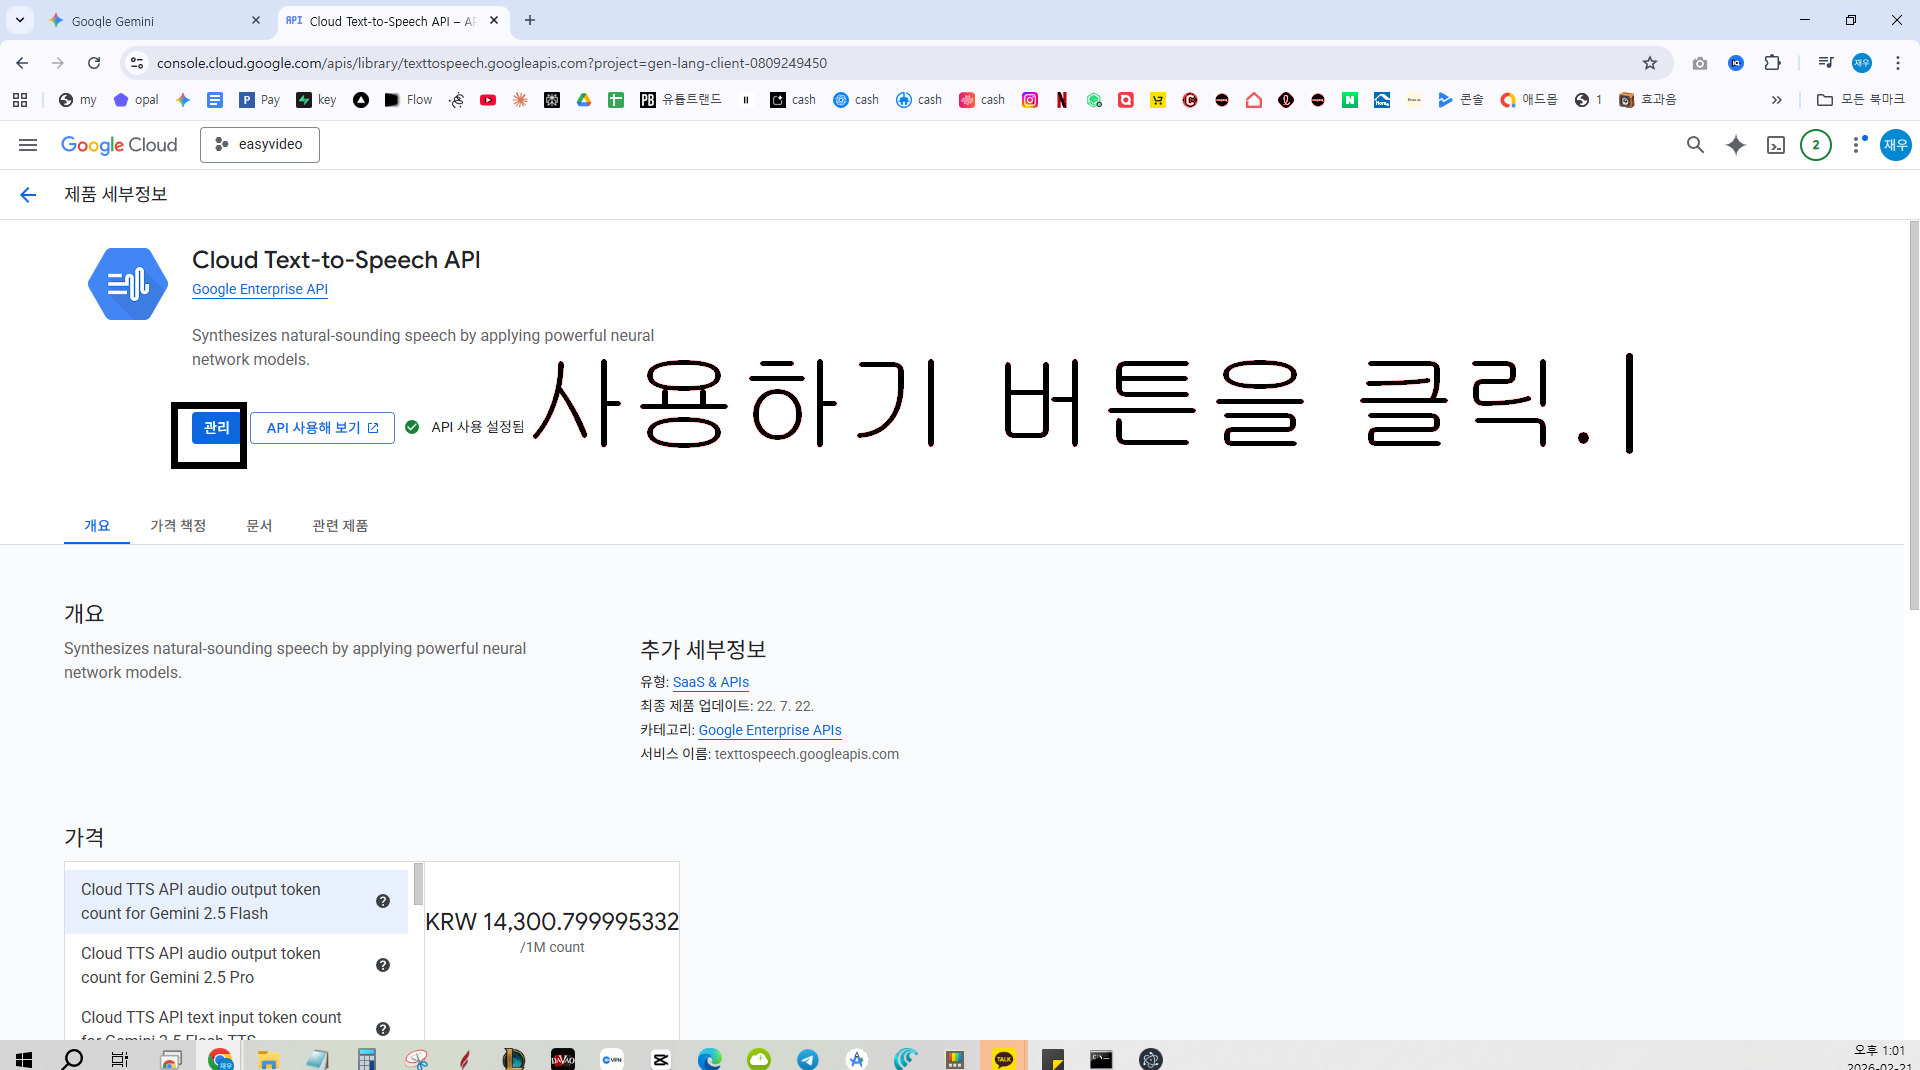The width and height of the screenshot is (1920, 1070).
Task: Open the console more options dots
Action: [x=1856, y=145]
